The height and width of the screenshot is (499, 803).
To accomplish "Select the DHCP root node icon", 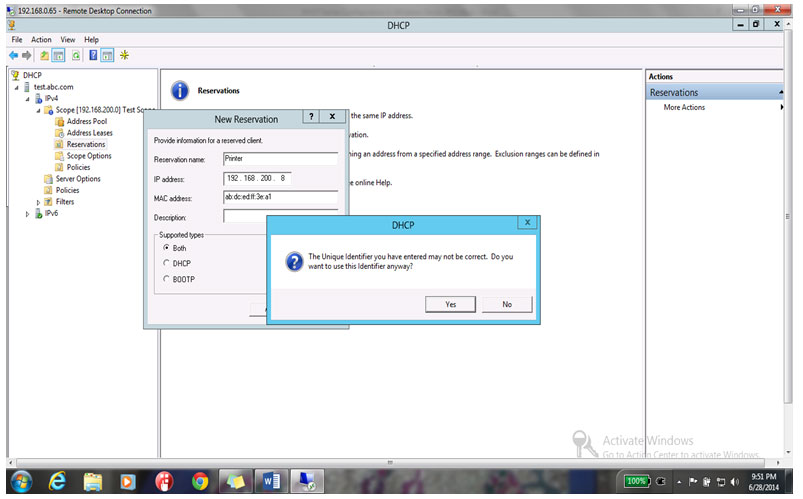I will coord(15,75).
